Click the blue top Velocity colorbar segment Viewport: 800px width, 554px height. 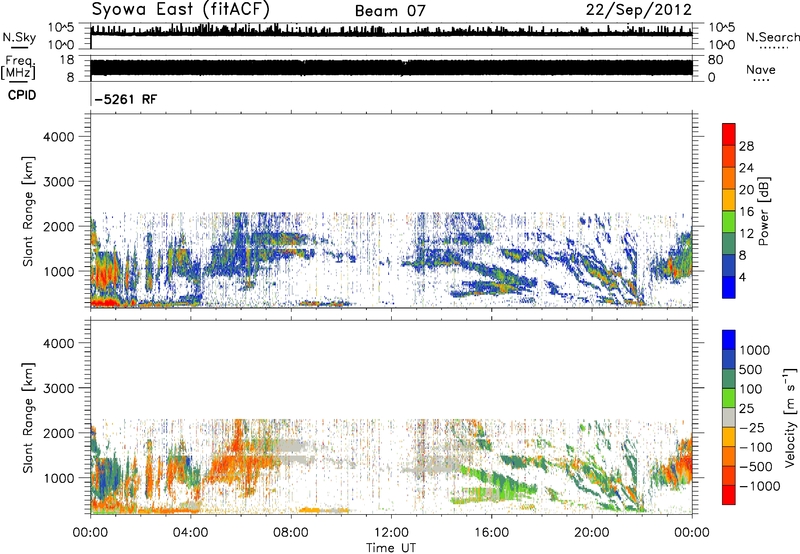729,340
